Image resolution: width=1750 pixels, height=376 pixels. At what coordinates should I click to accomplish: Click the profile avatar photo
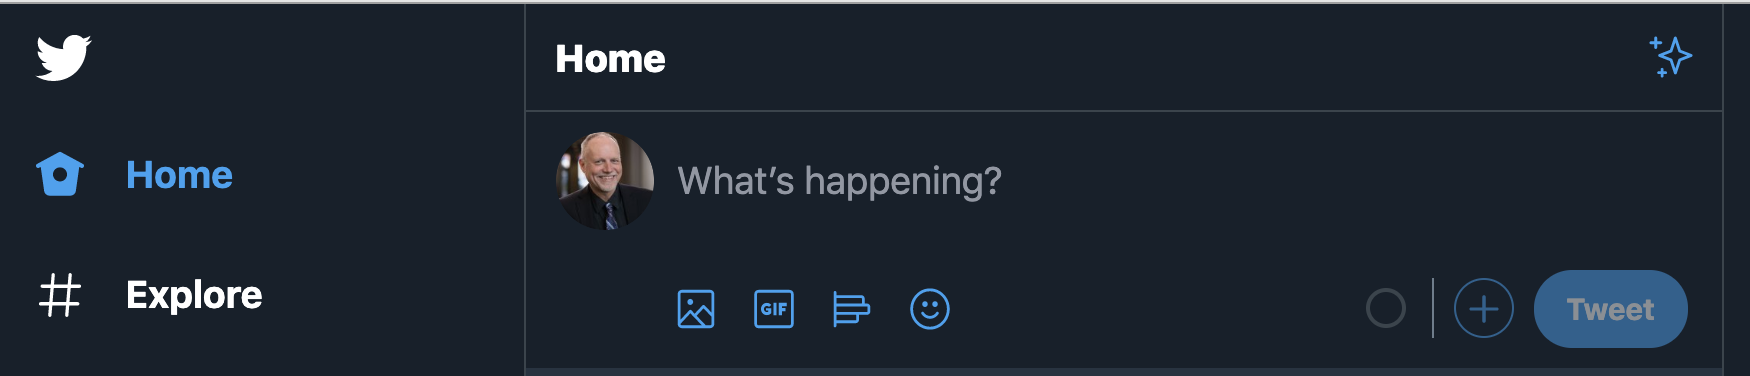pos(605,181)
